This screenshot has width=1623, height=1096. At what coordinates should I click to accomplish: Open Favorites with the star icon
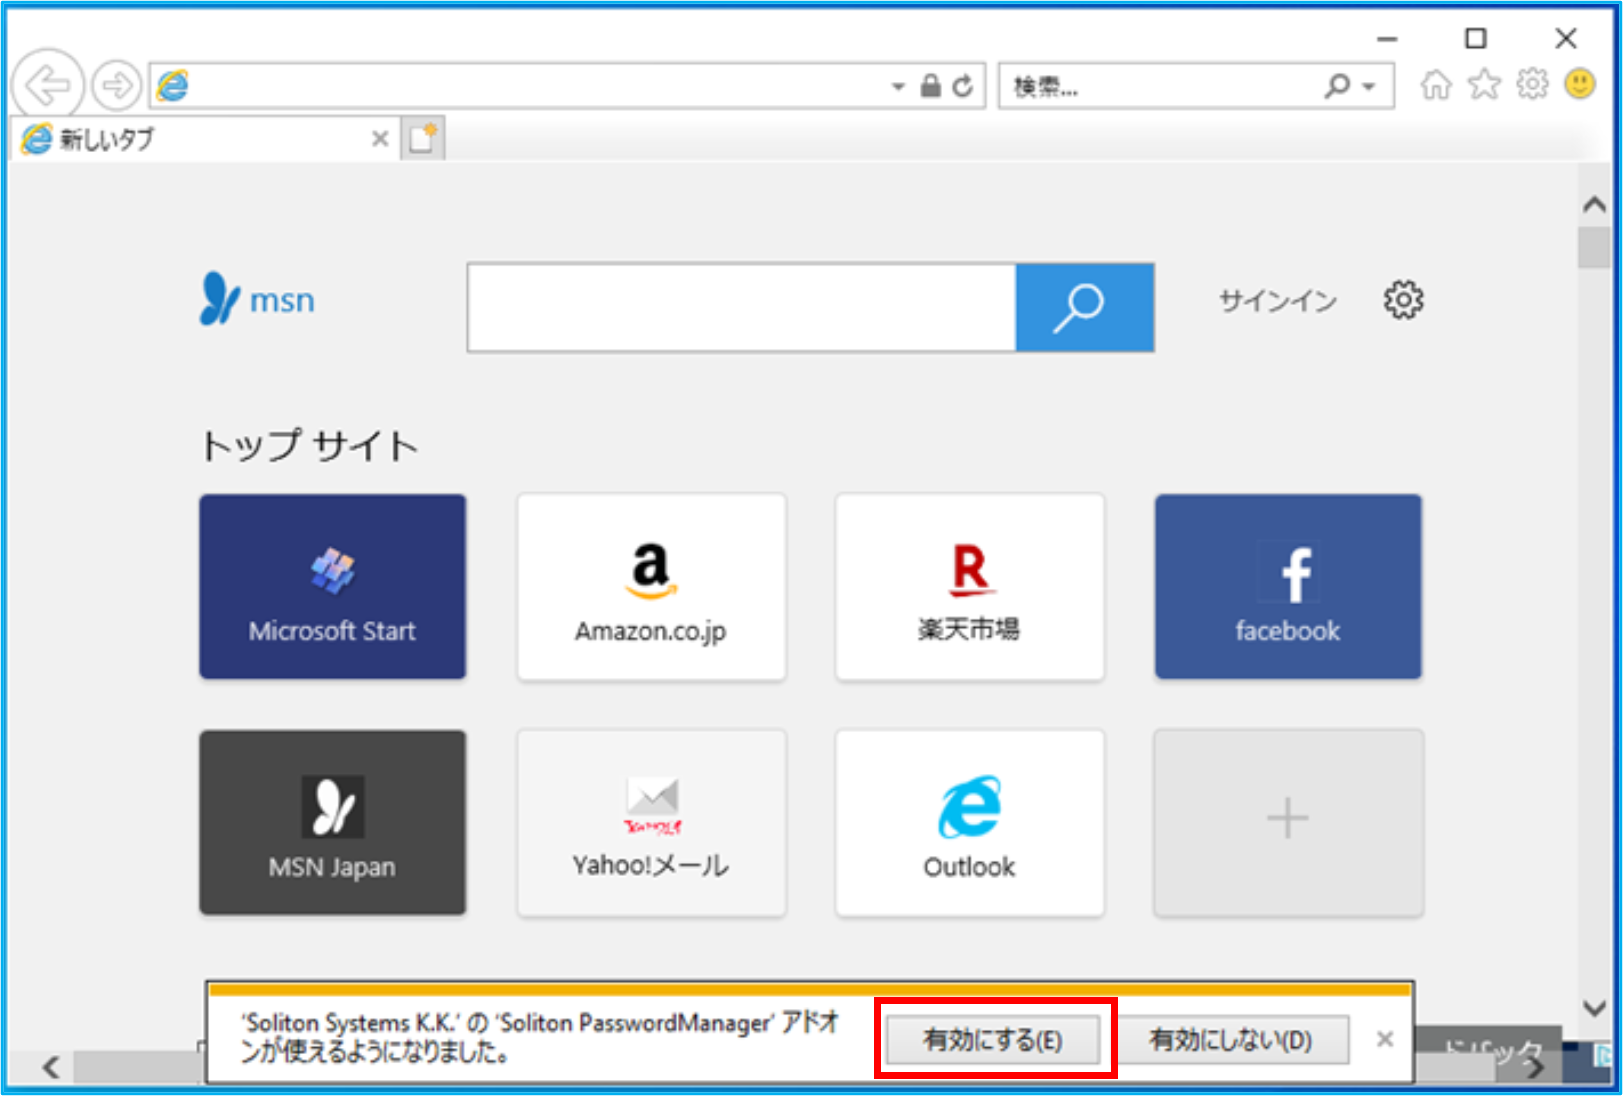point(1484,85)
